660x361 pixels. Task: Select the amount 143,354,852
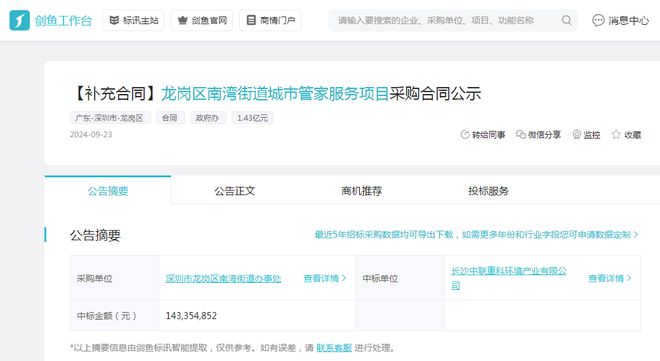[191, 316]
